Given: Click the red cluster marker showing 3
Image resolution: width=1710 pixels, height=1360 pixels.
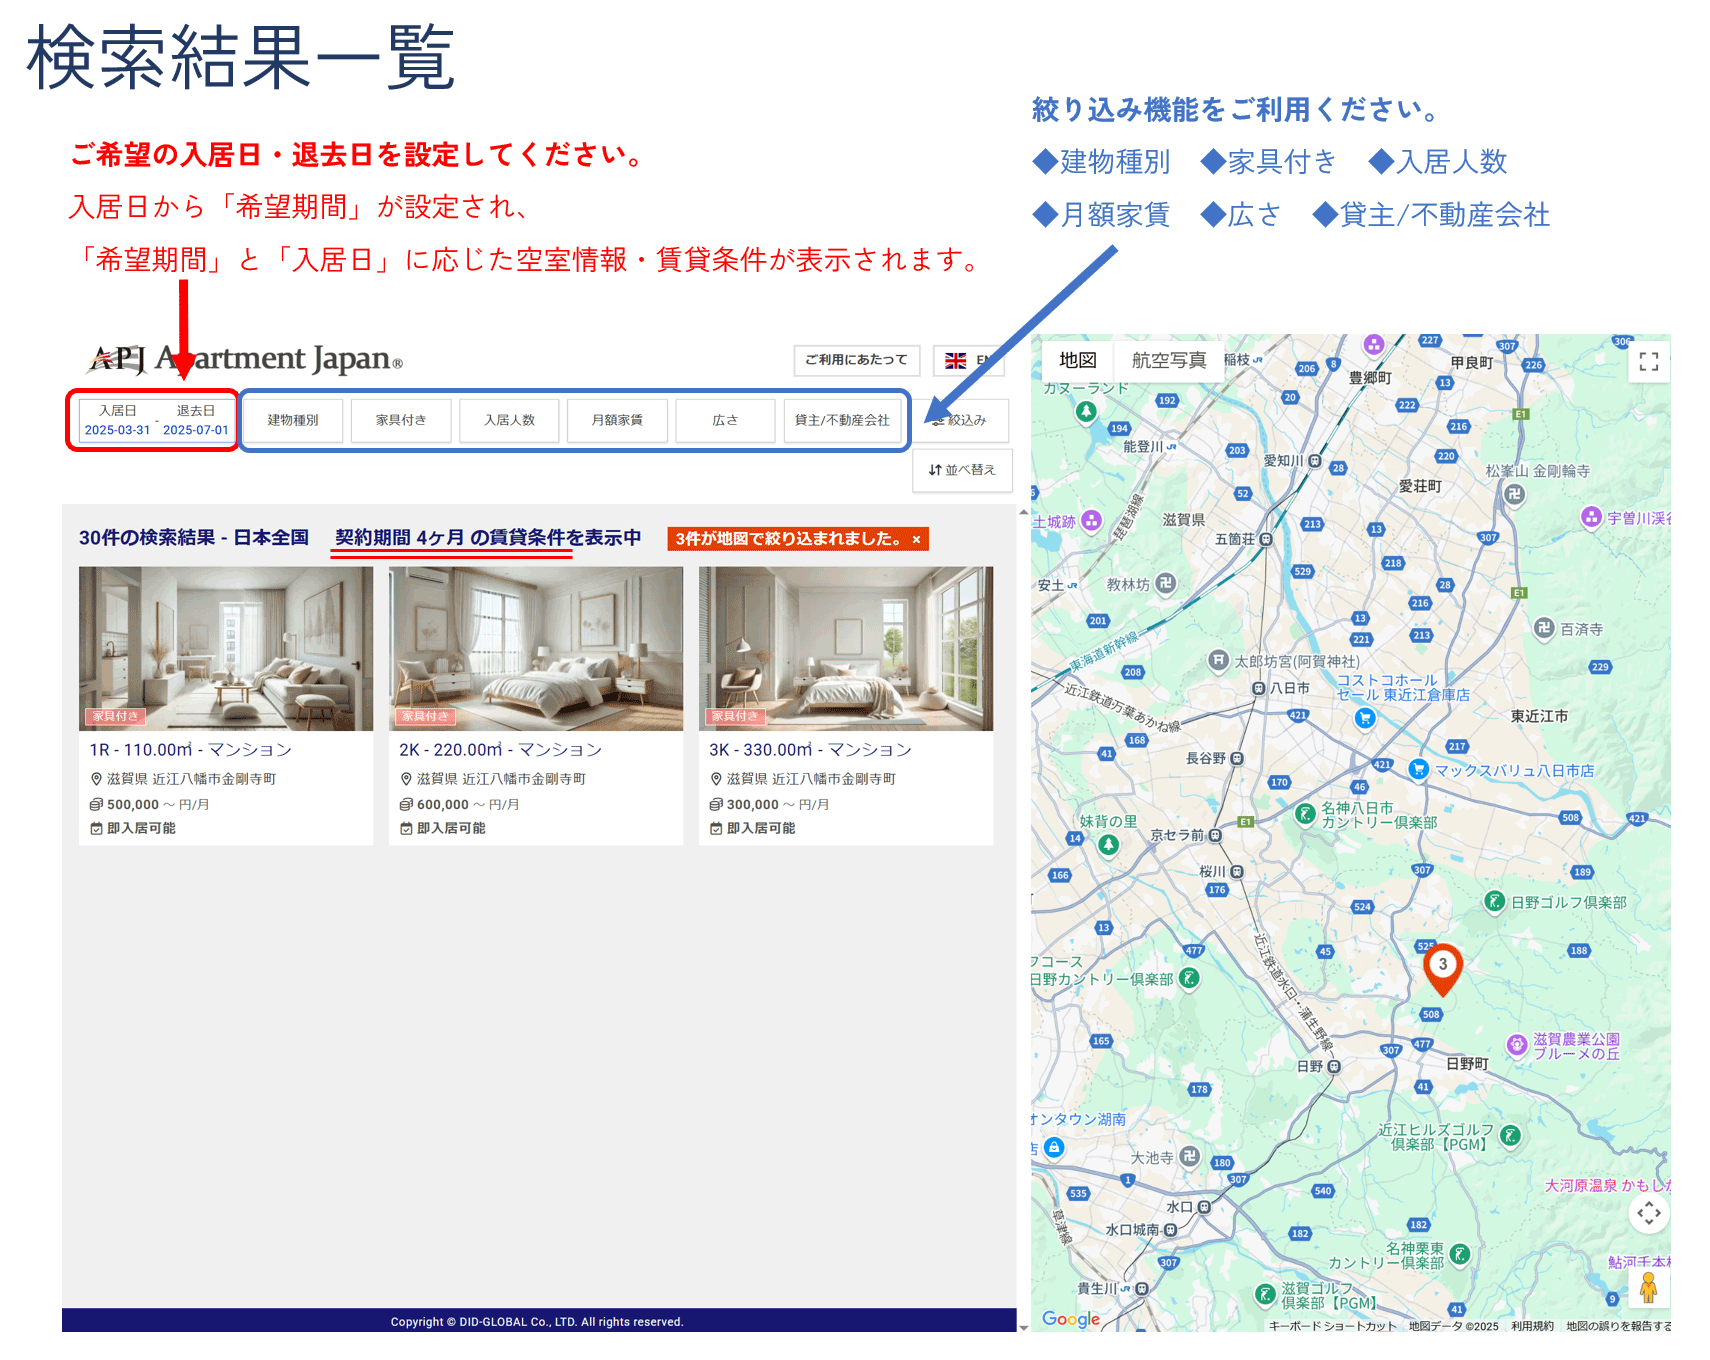Looking at the screenshot, I should point(1442,966).
